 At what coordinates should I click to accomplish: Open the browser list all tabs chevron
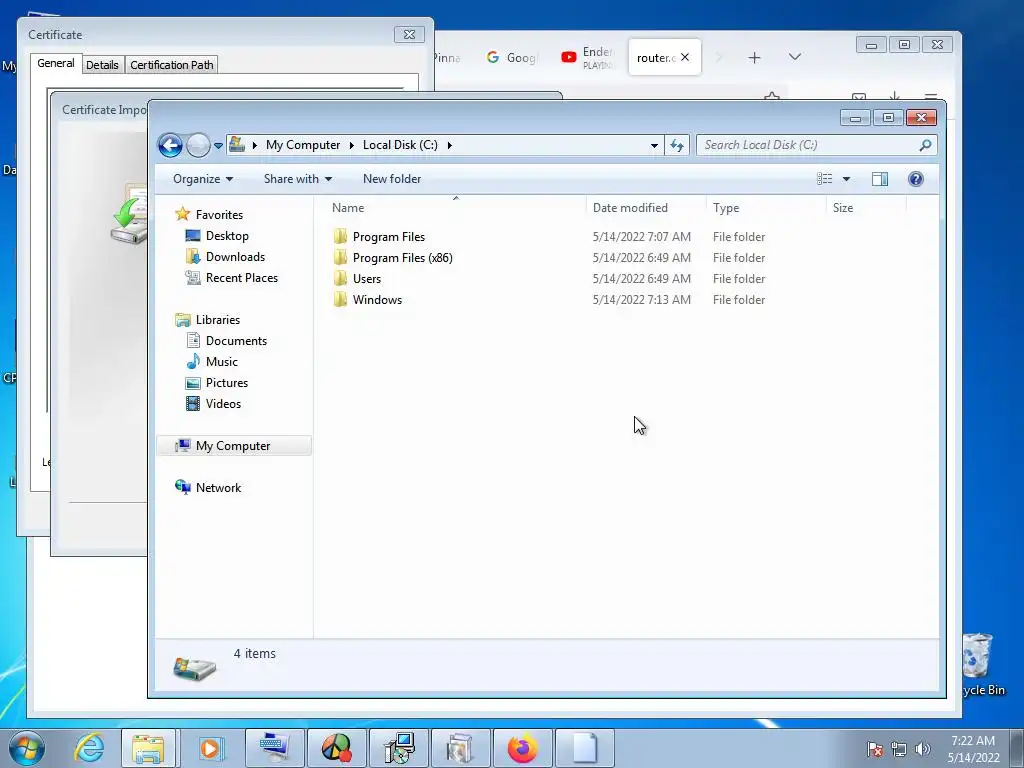tap(795, 57)
